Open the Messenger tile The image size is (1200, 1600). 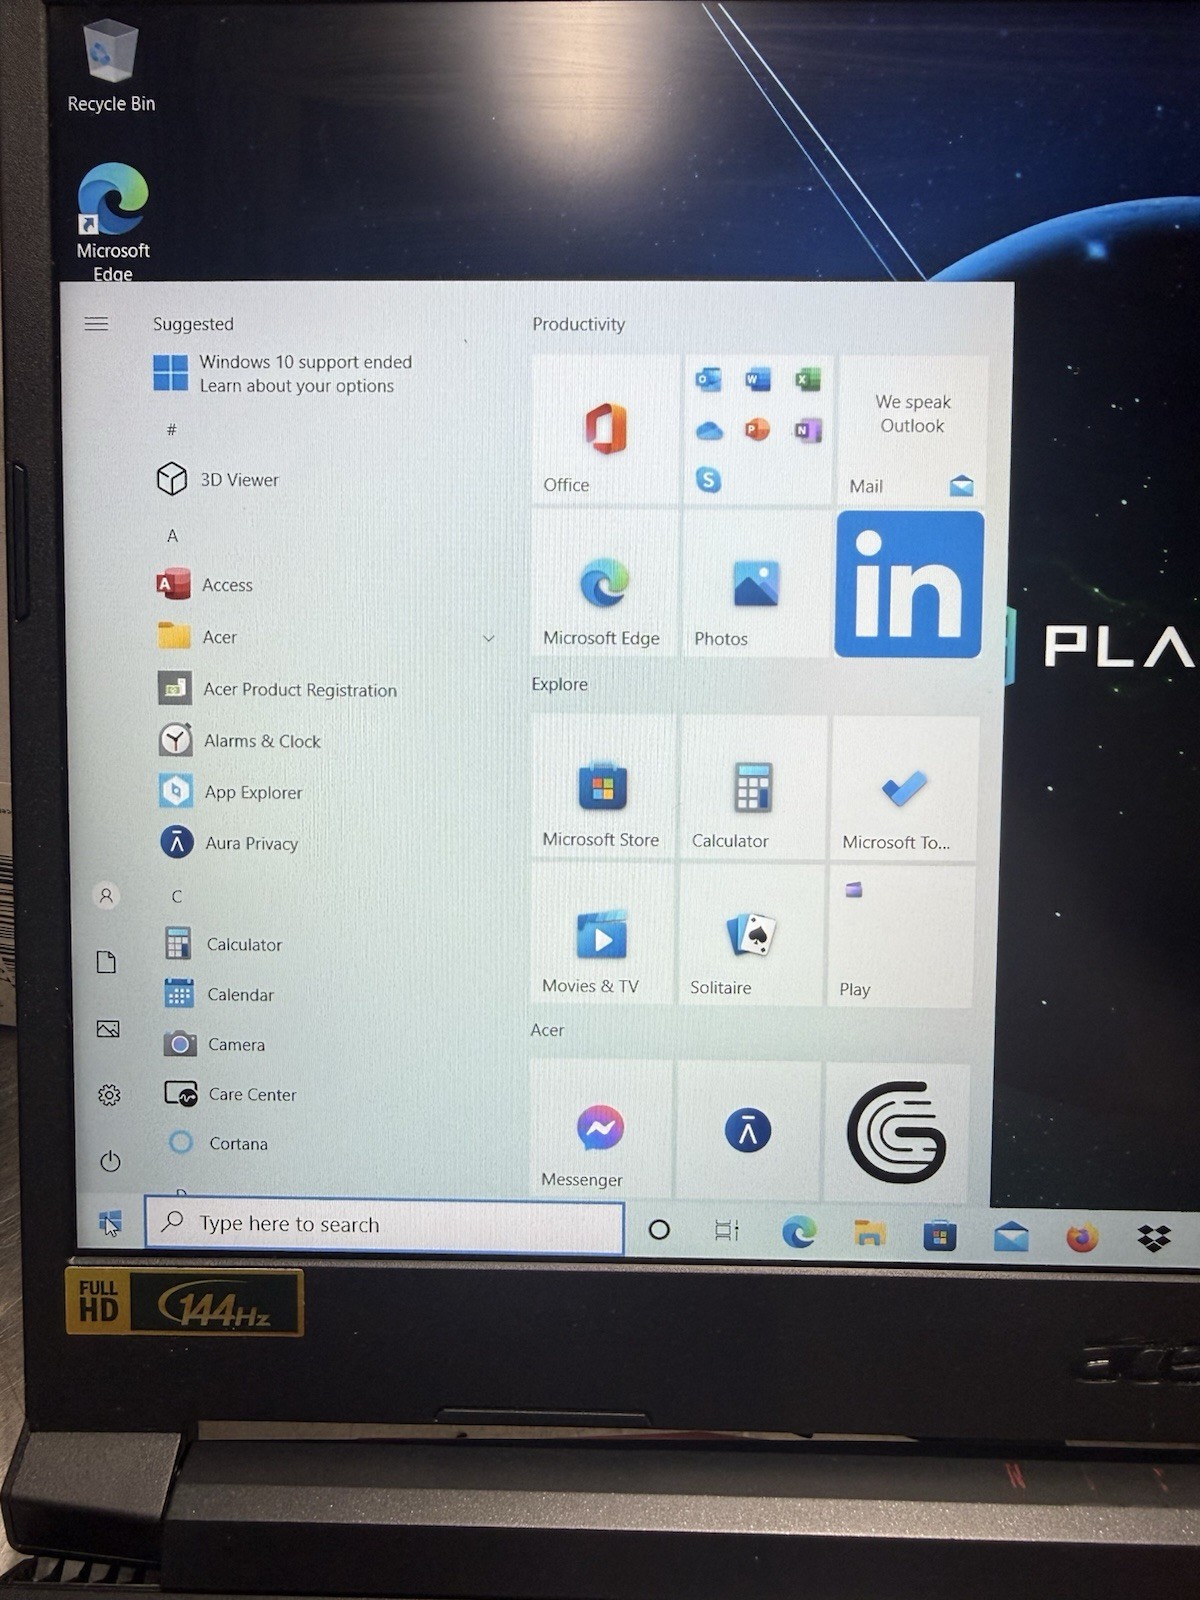click(x=600, y=1128)
